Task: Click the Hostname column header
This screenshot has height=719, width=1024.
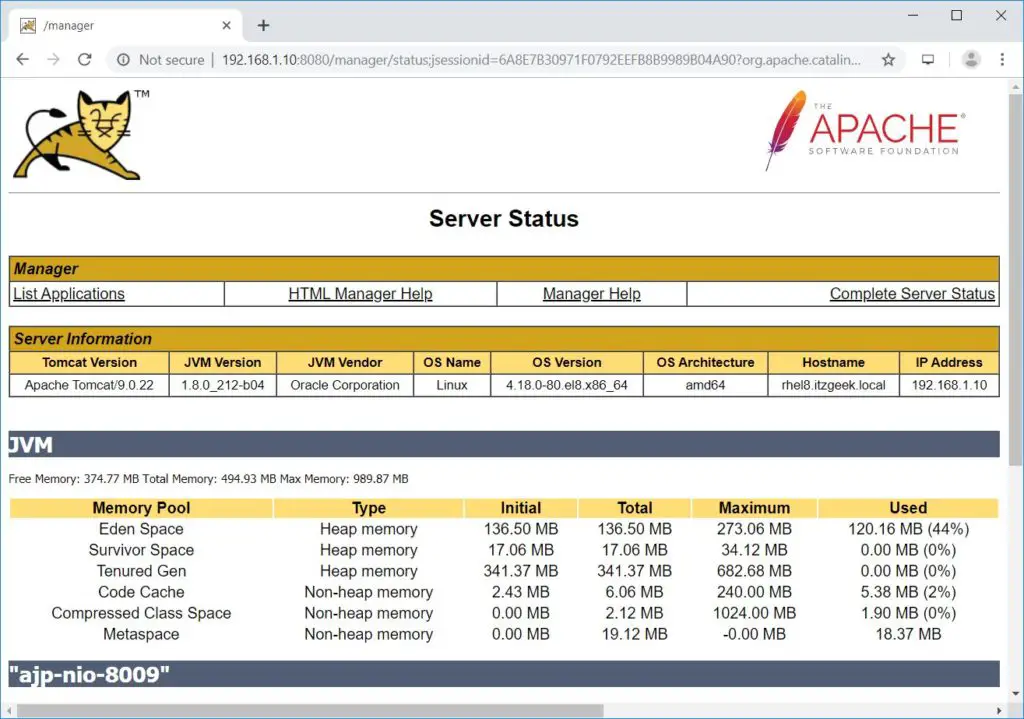Action: 833,362
